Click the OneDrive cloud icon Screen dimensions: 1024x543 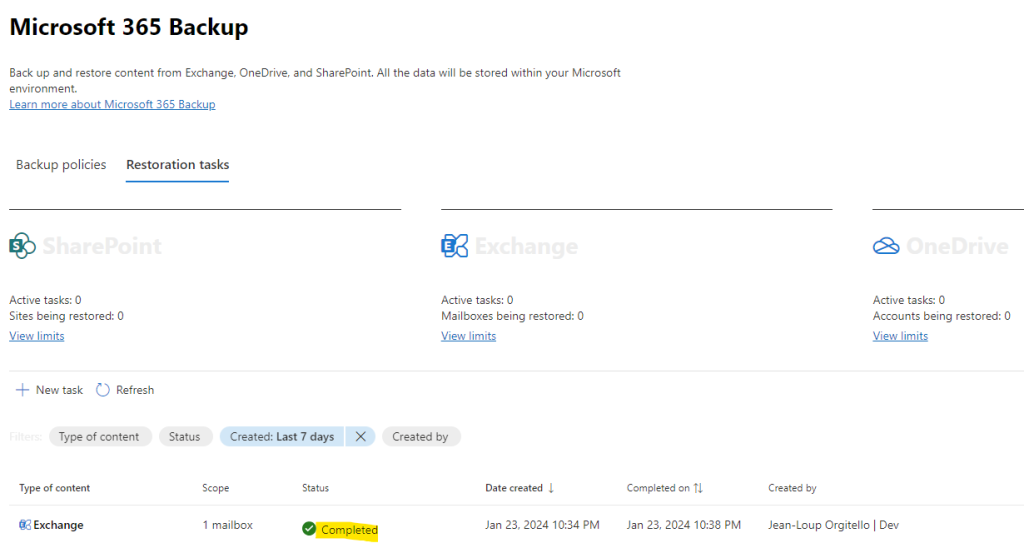coord(886,246)
